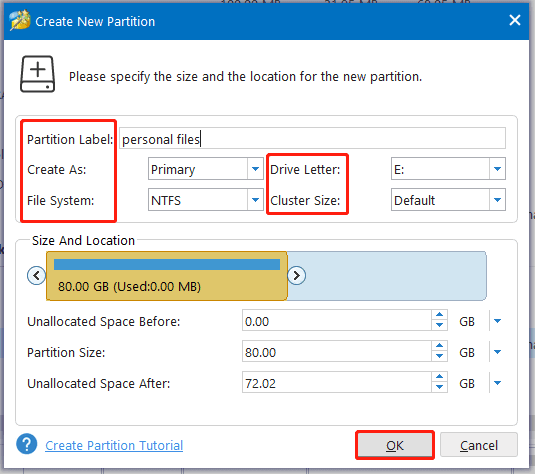Image resolution: width=535 pixels, height=474 pixels.
Task: Decrease Unallocated Space After with down arrow
Action: pos(439,388)
